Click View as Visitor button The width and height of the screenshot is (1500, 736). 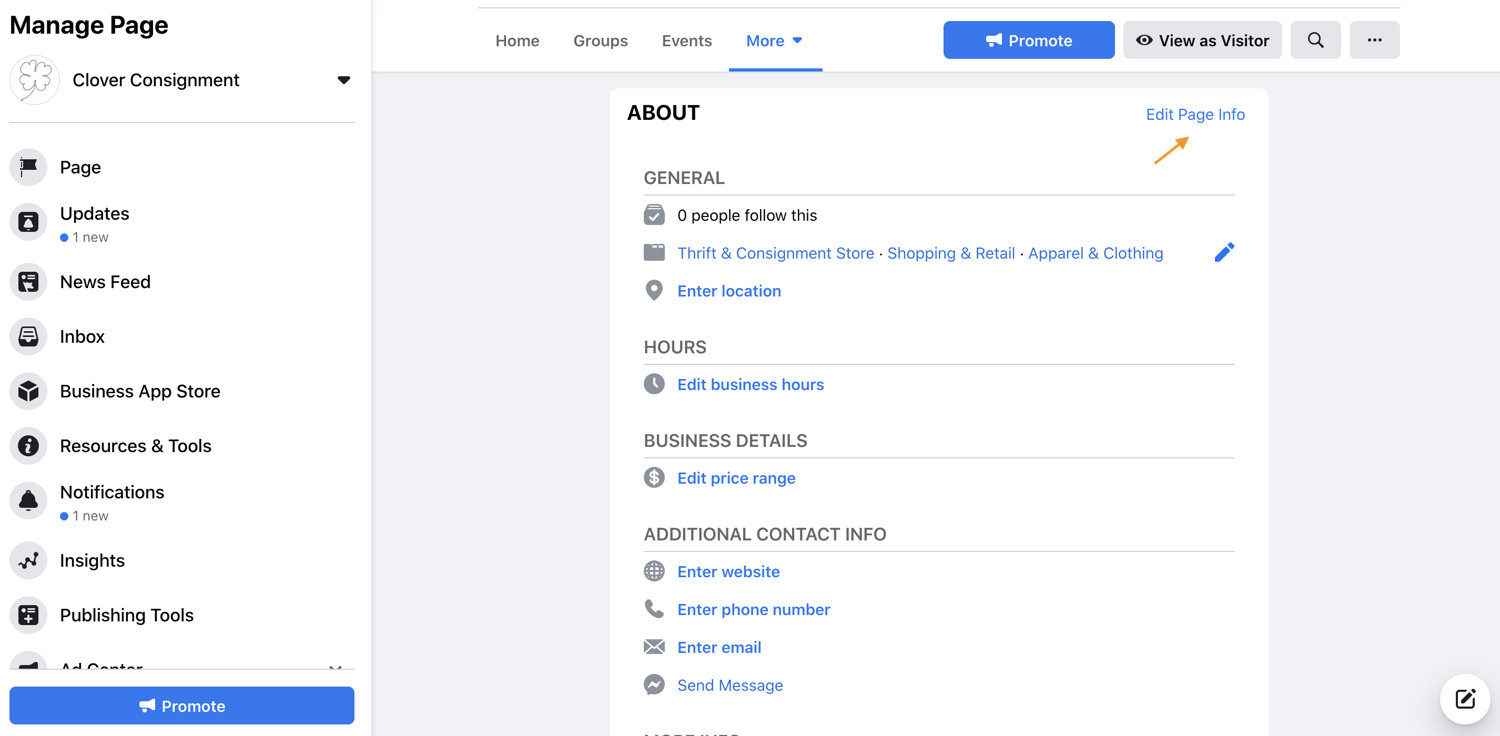(x=1202, y=40)
